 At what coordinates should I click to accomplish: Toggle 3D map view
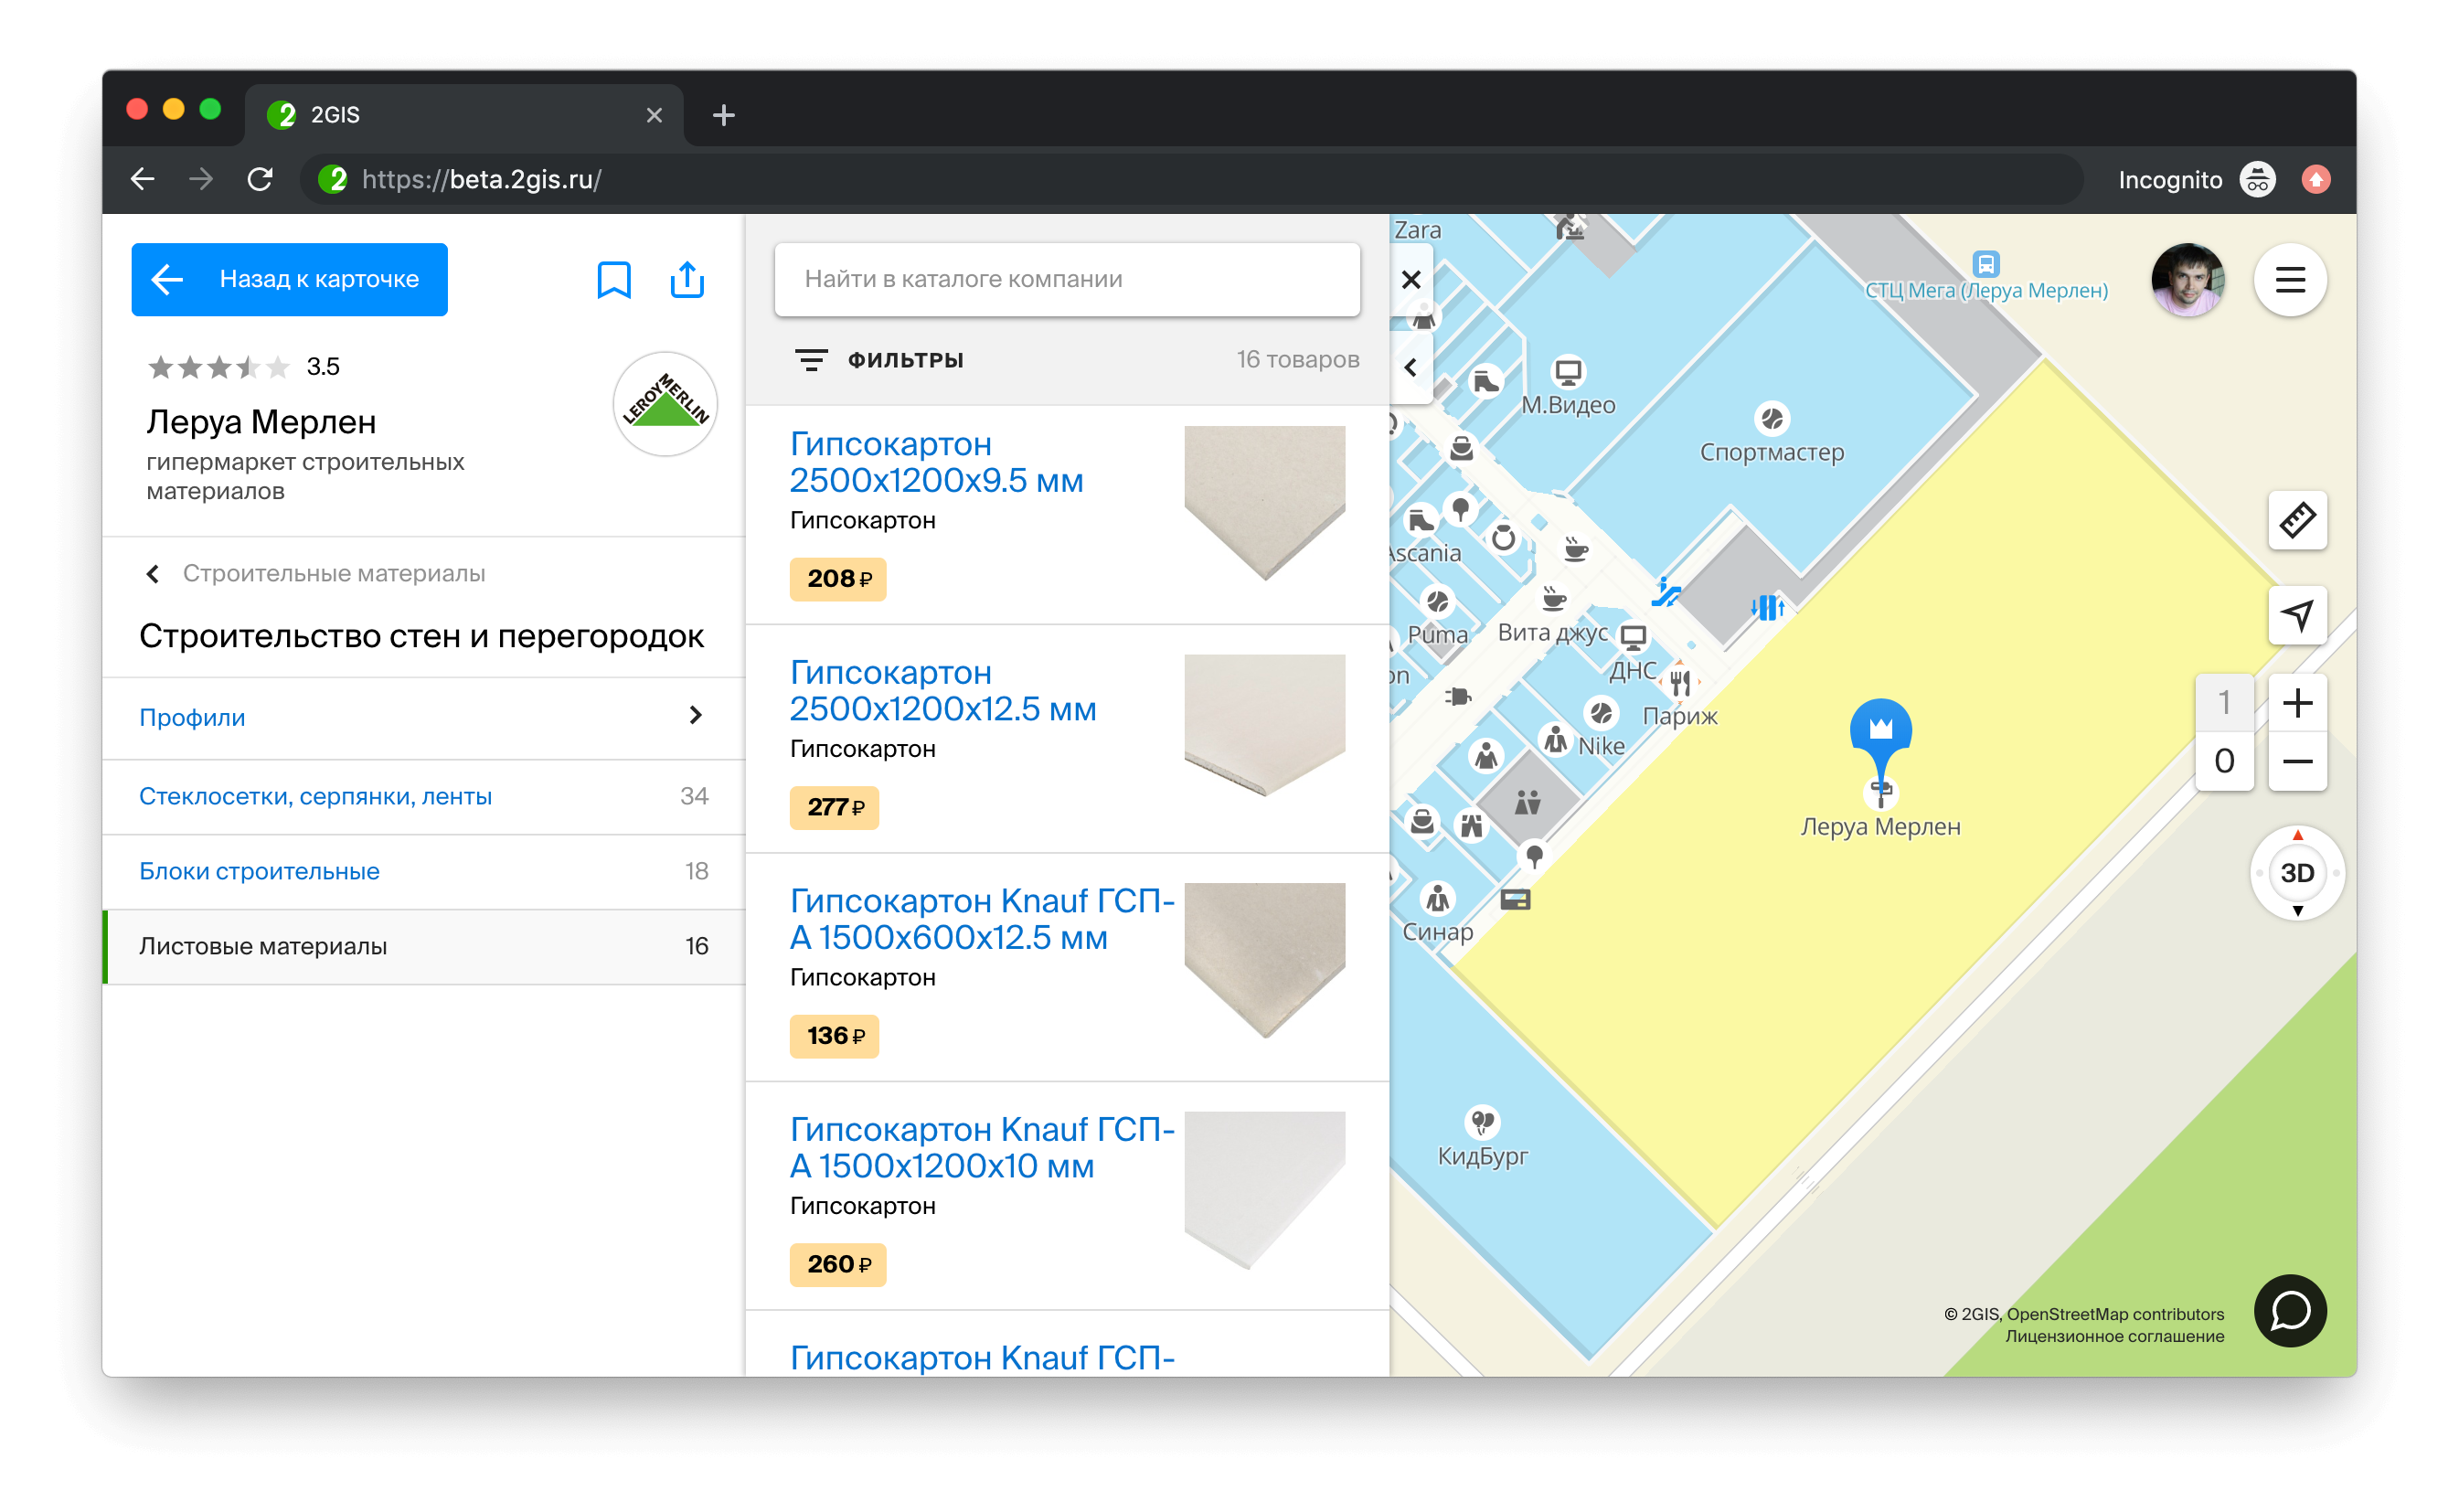pyautogui.click(x=2296, y=872)
